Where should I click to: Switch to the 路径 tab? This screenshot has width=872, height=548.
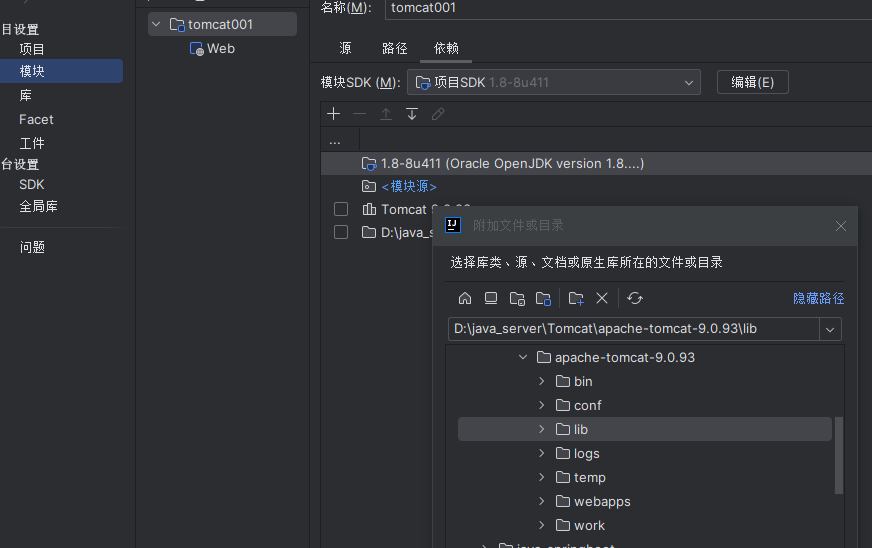[x=395, y=48]
